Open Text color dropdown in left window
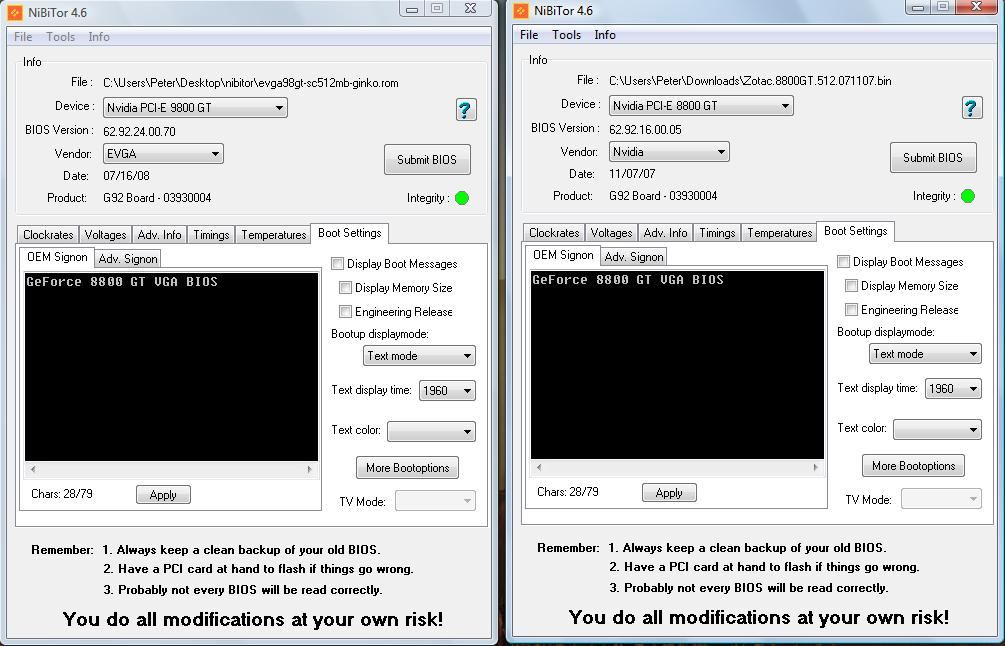 (x=431, y=431)
